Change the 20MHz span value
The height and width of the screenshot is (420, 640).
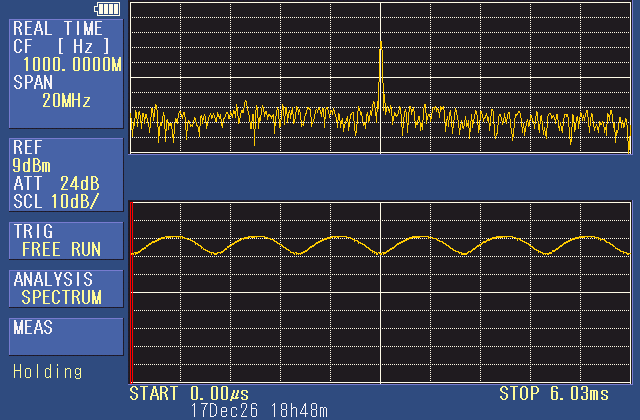point(67,101)
